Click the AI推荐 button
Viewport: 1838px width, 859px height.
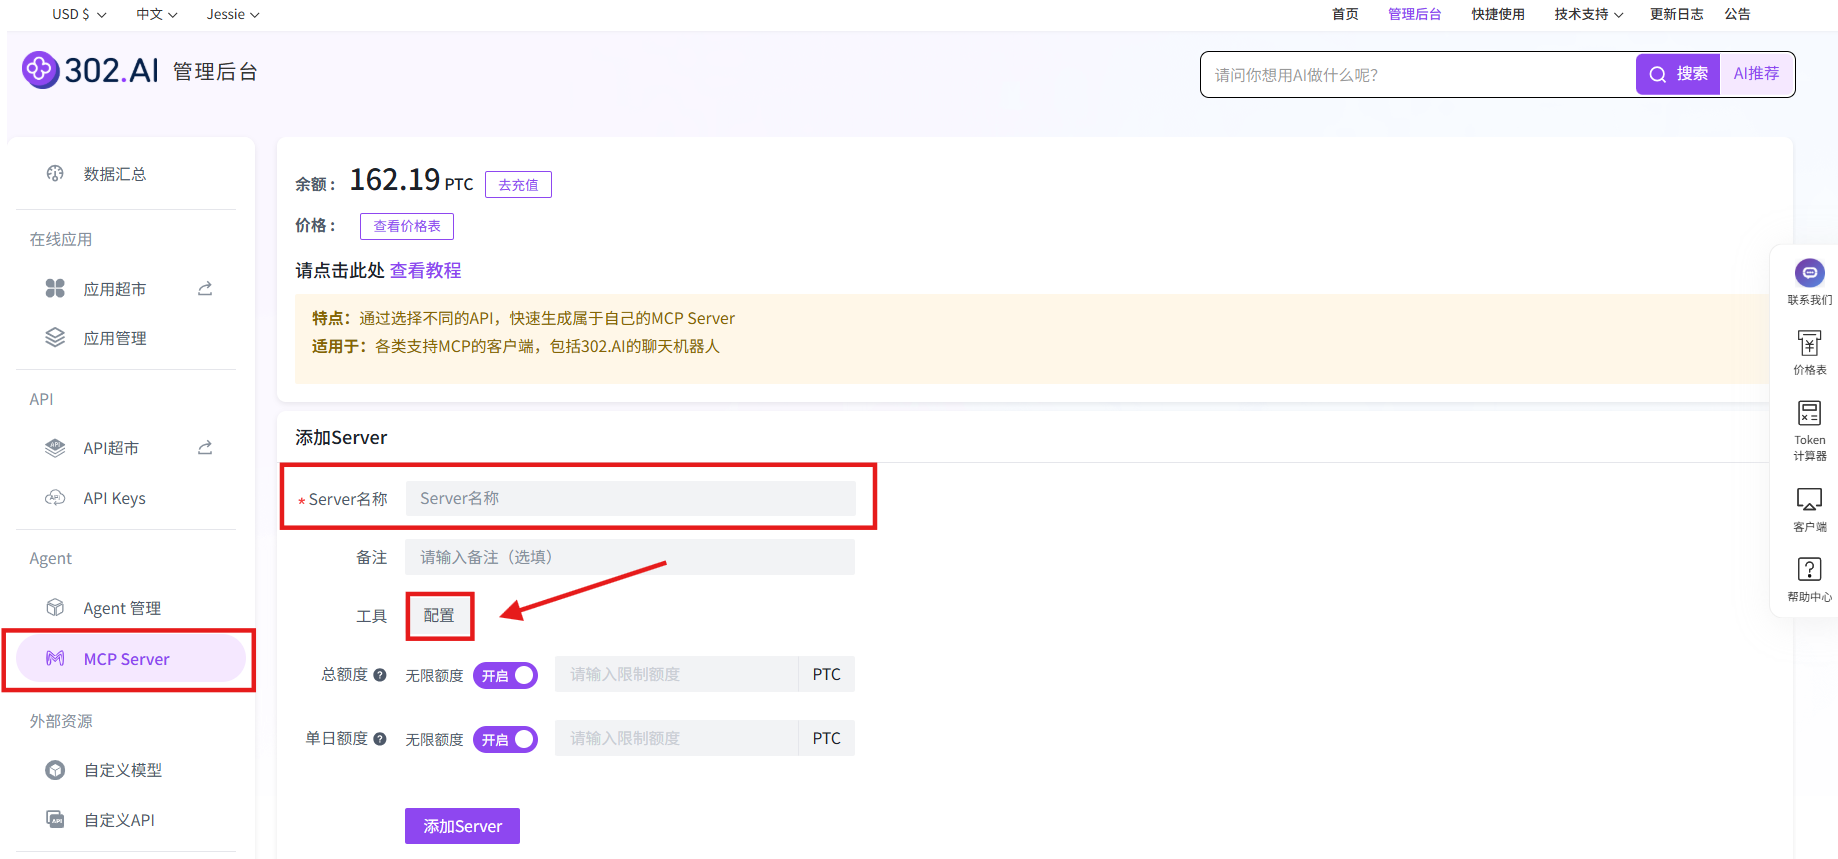tap(1756, 74)
